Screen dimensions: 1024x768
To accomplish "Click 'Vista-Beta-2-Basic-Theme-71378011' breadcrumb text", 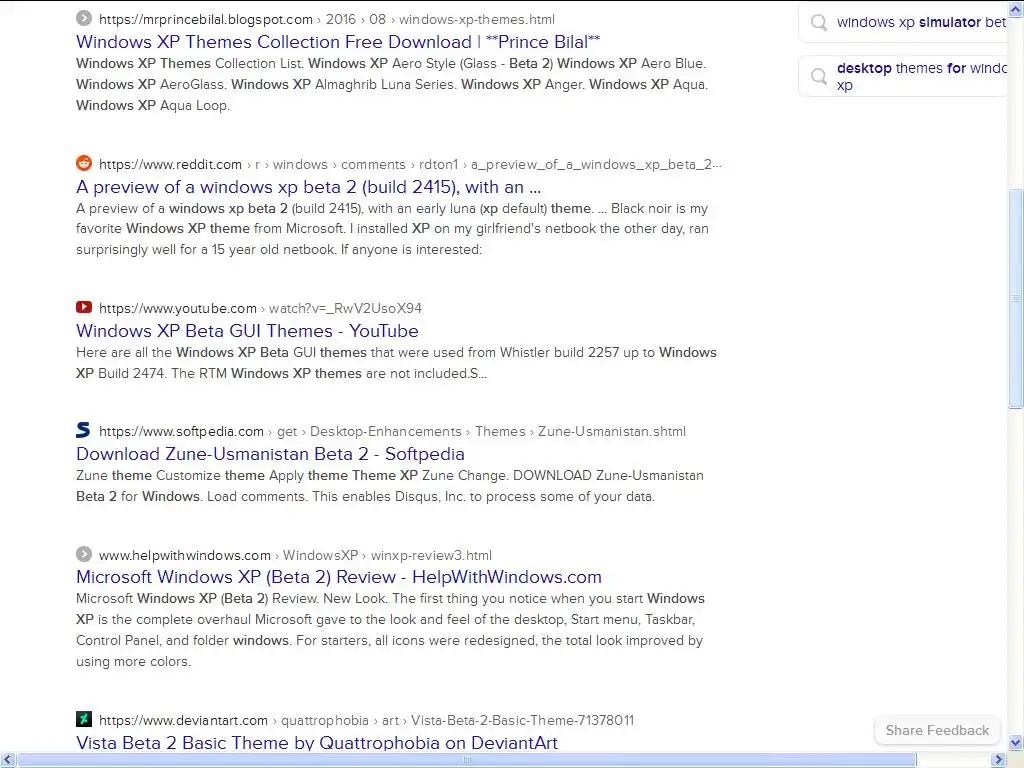I will pos(522,720).
